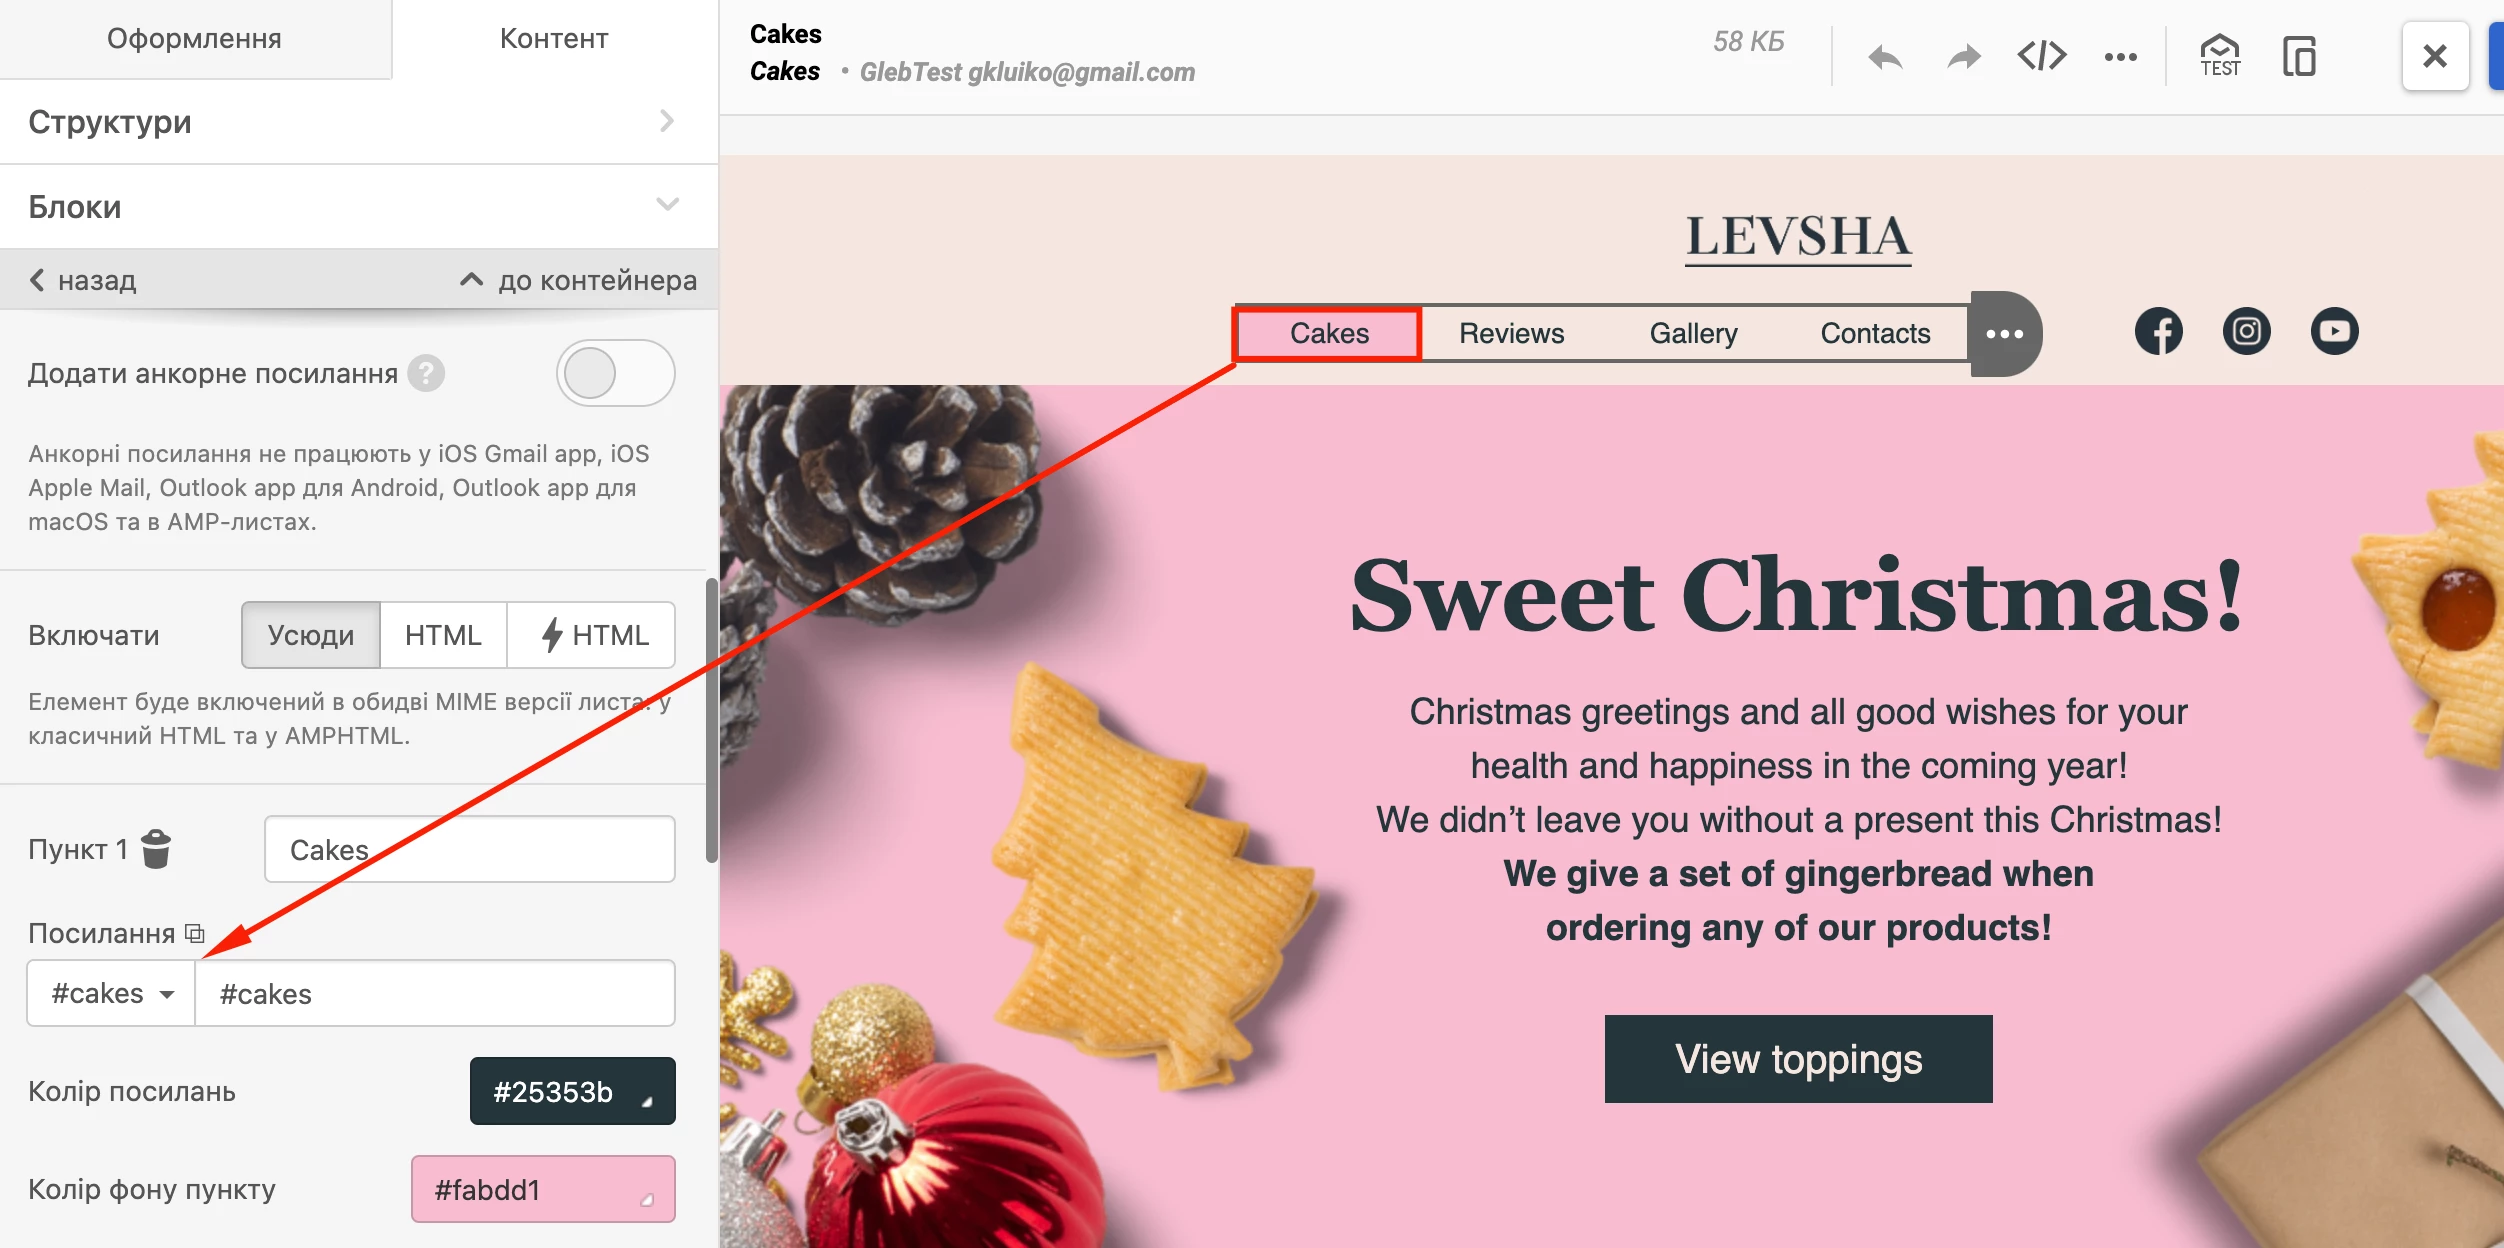Open the #fabdd1 background color swatch
Screen dimensions: 2504x1248
[x=543, y=1189]
